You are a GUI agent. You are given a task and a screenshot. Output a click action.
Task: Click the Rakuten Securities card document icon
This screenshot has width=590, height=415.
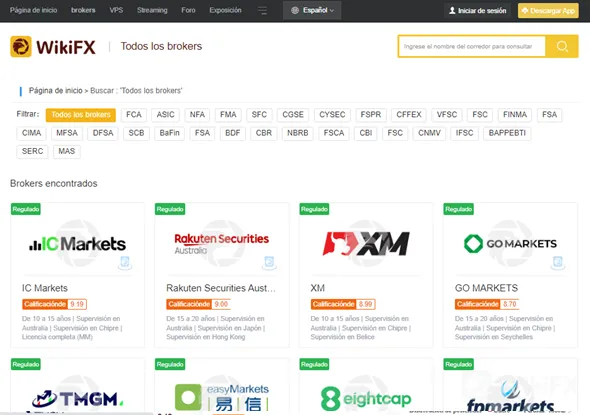tap(269, 262)
